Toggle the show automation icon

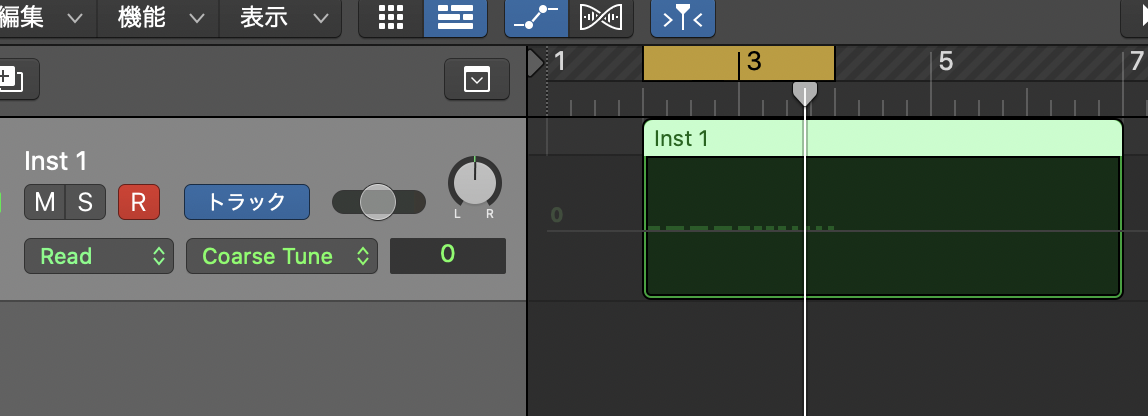[x=536, y=18]
